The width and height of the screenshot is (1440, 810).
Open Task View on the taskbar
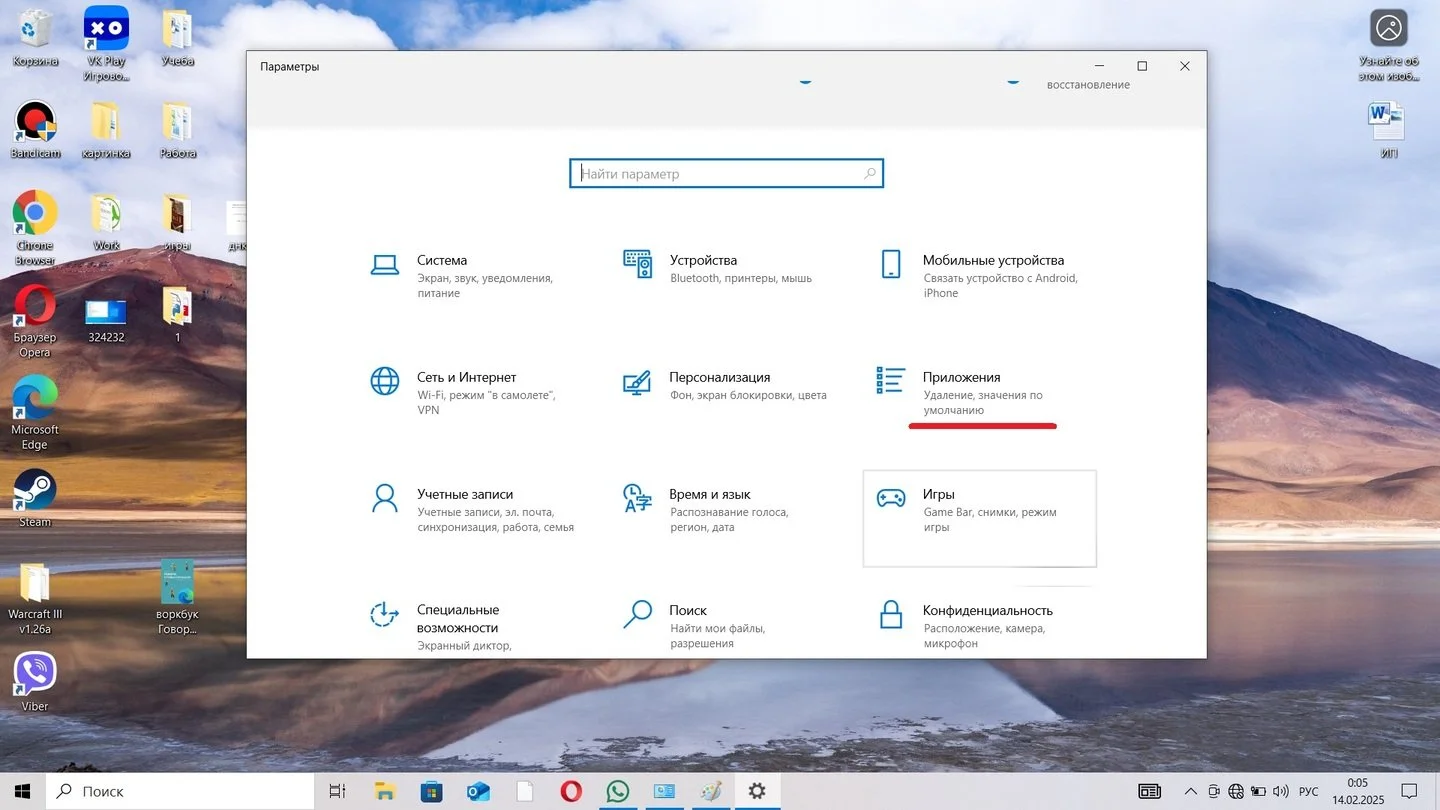pyautogui.click(x=337, y=791)
